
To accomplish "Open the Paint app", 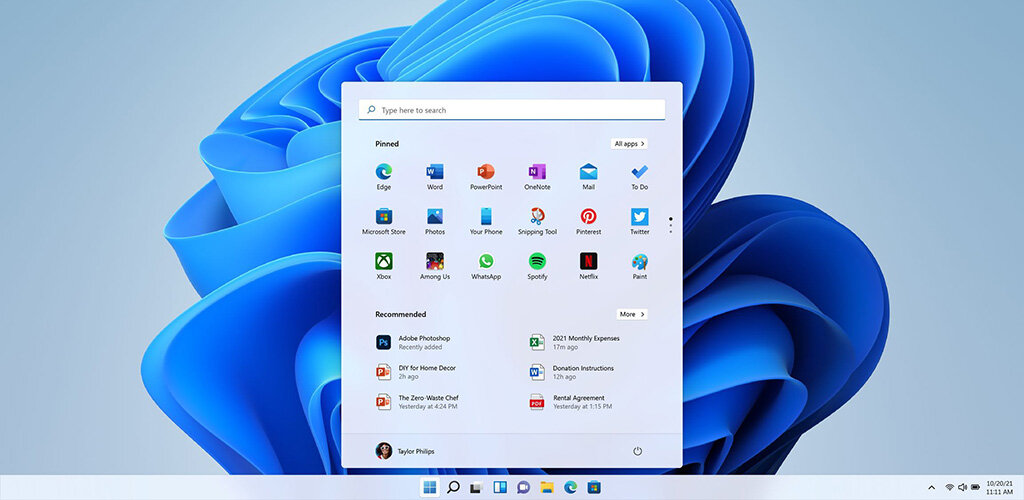I will [x=639, y=266].
